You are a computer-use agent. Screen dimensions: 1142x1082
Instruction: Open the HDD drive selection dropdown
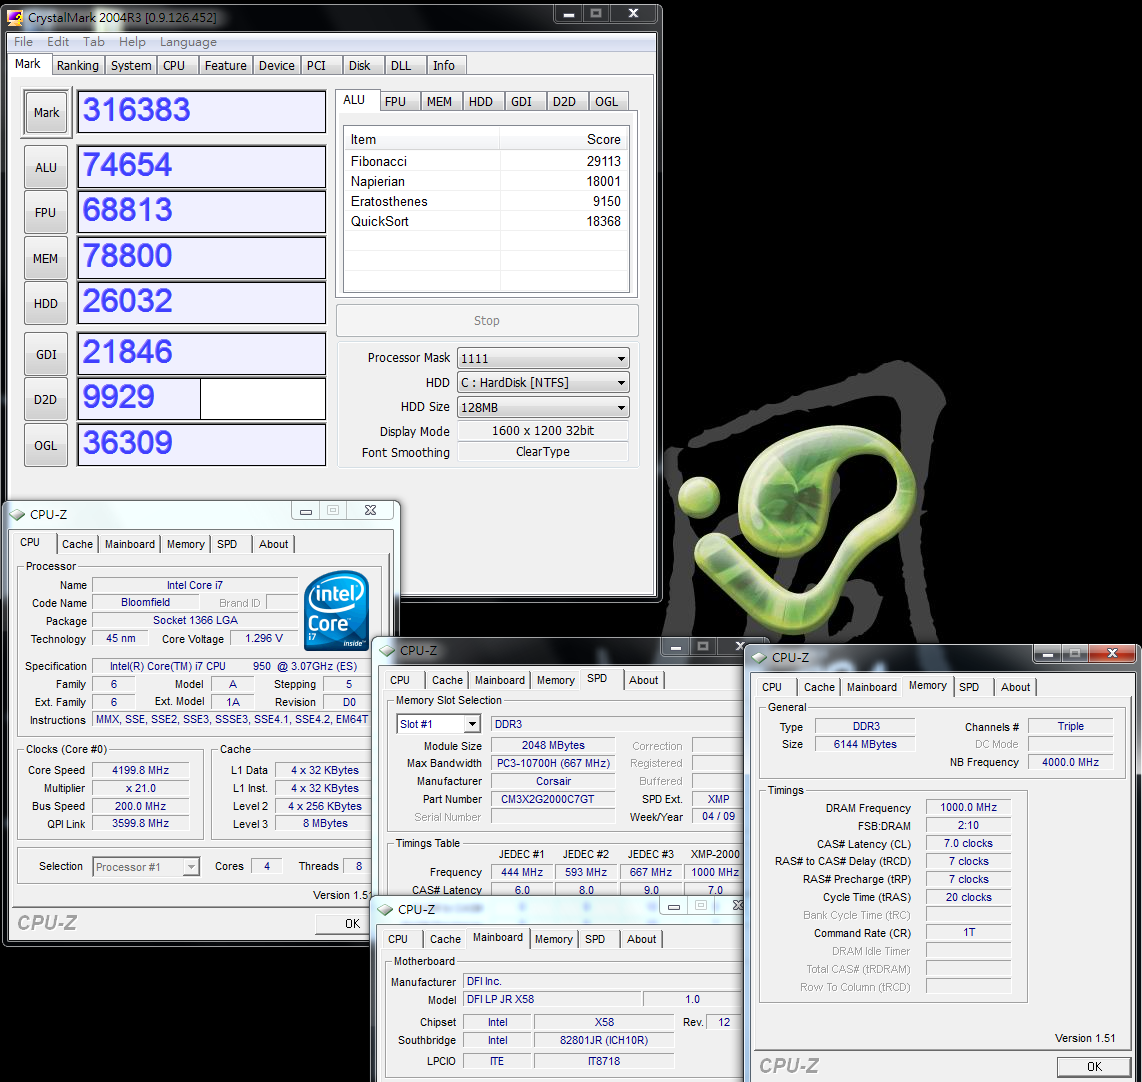pyautogui.click(x=543, y=382)
